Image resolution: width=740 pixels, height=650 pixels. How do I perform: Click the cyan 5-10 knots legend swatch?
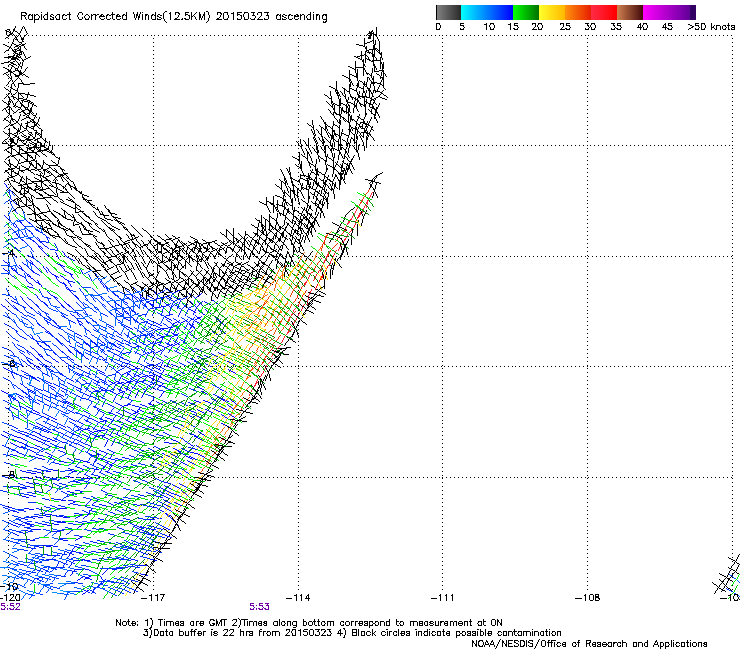474,12
